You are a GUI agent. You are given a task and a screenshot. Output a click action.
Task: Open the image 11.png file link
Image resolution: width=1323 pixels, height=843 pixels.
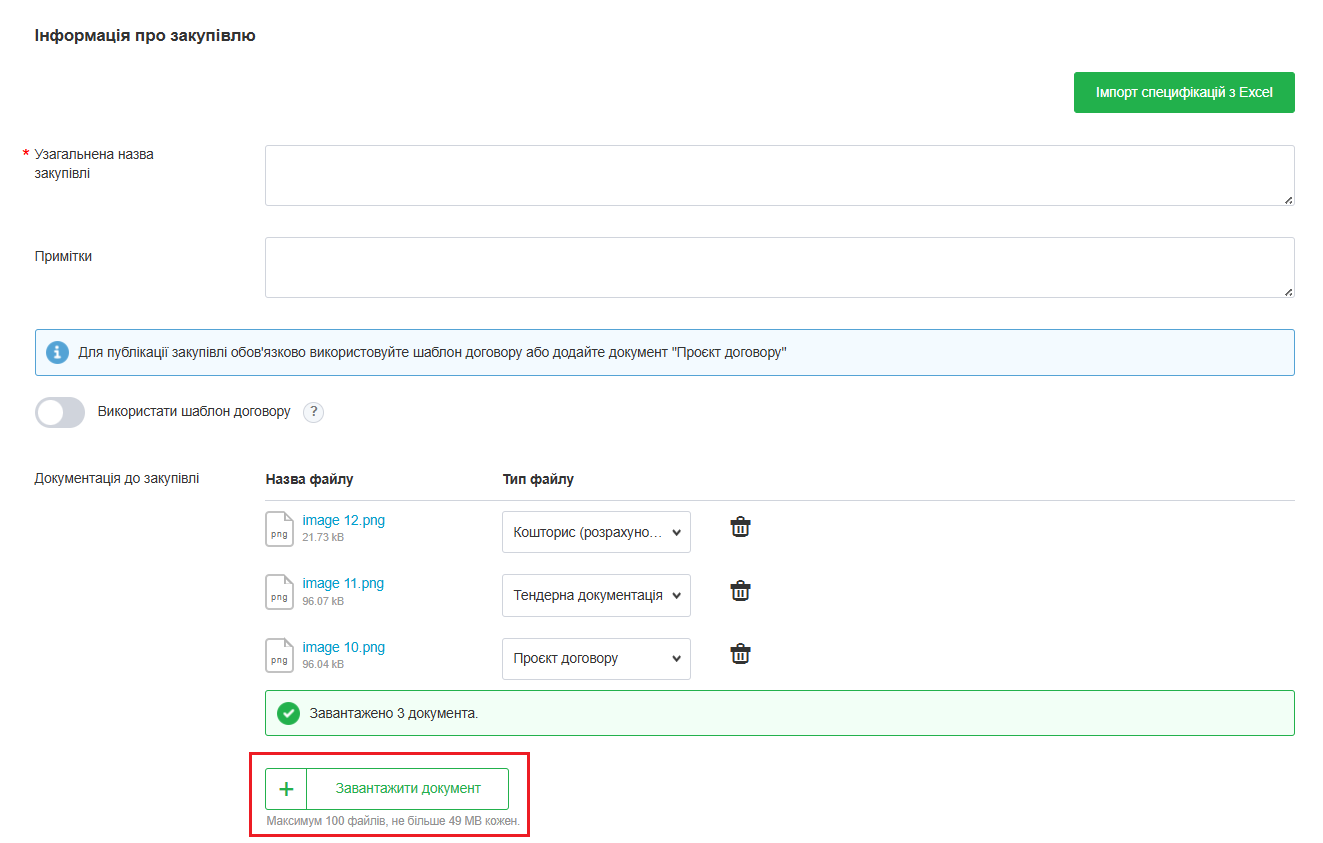coord(343,583)
